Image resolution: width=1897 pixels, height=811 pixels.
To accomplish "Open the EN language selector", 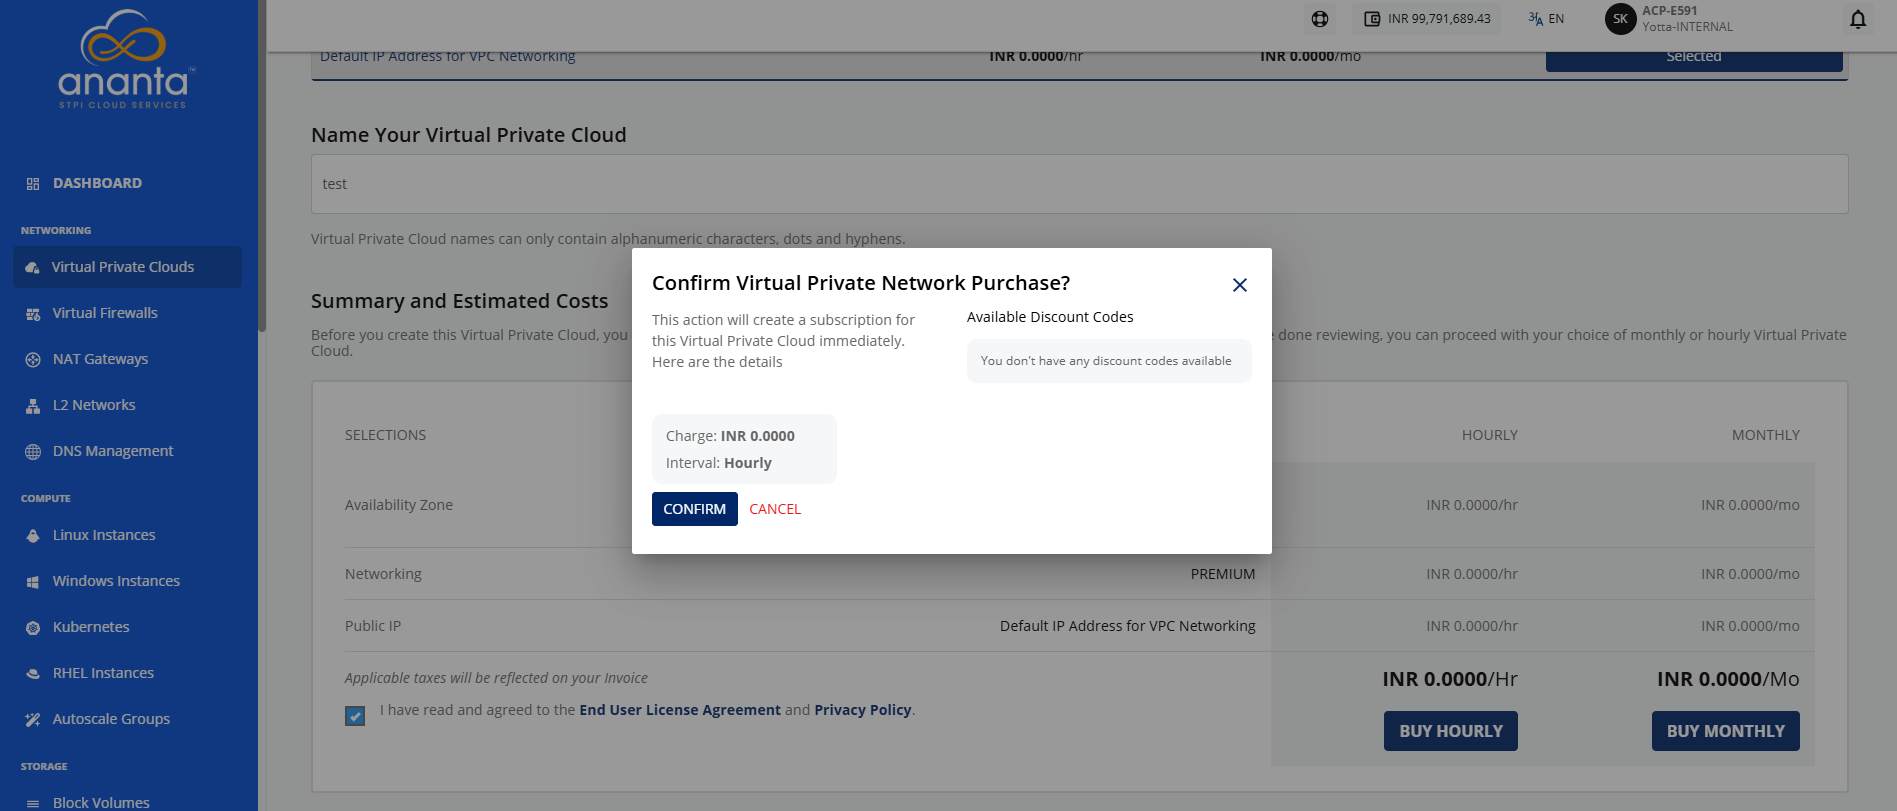I will (1546, 19).
